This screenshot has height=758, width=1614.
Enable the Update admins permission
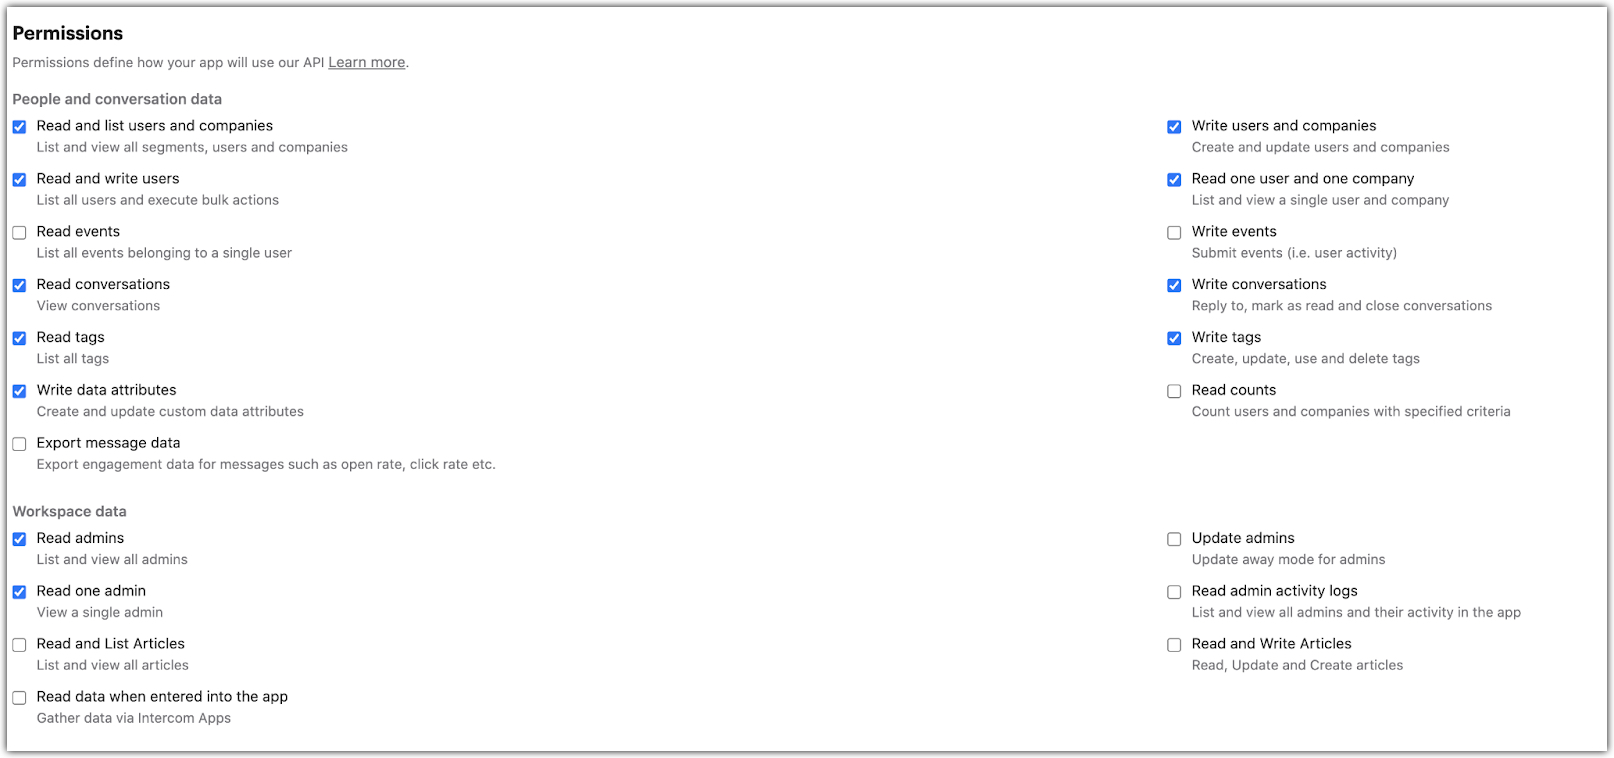pyautogui.click(x=1174, y=539)
